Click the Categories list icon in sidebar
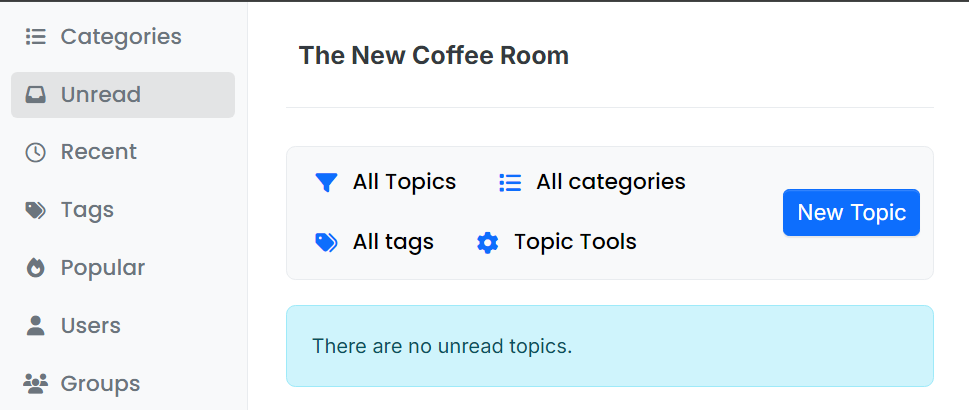Viewport: 969px width, 410px height. pyautogui.click(x=36, y=37)
